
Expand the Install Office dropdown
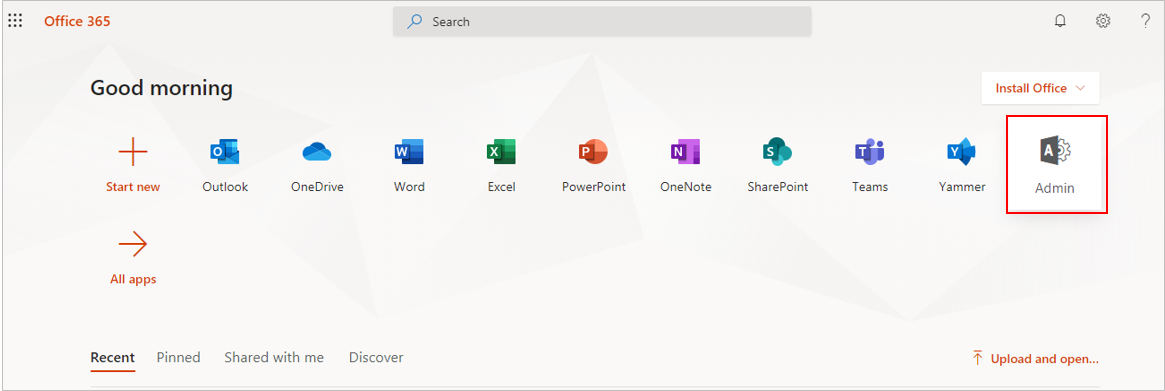(1040, 88)
